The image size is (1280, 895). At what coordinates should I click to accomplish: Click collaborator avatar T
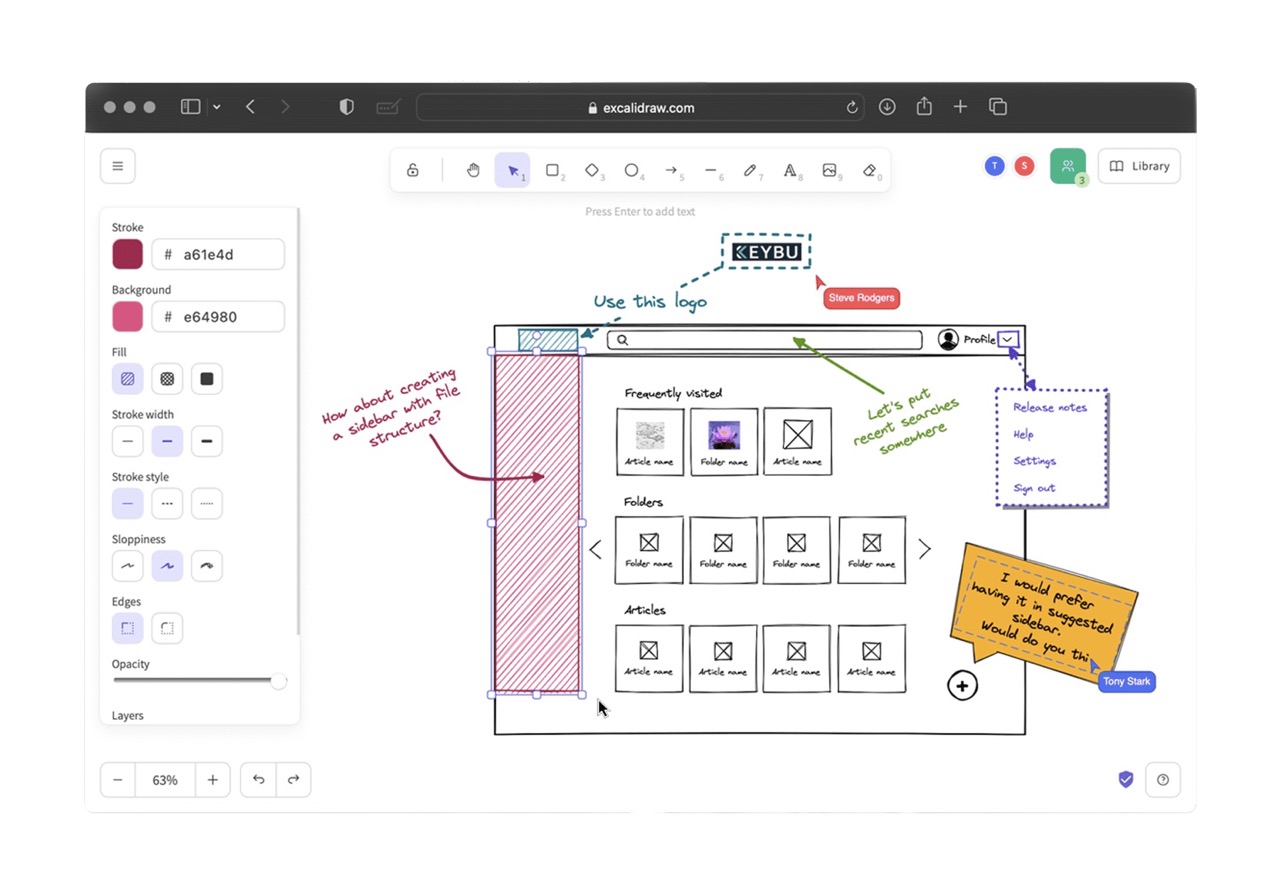pos(994,166)
